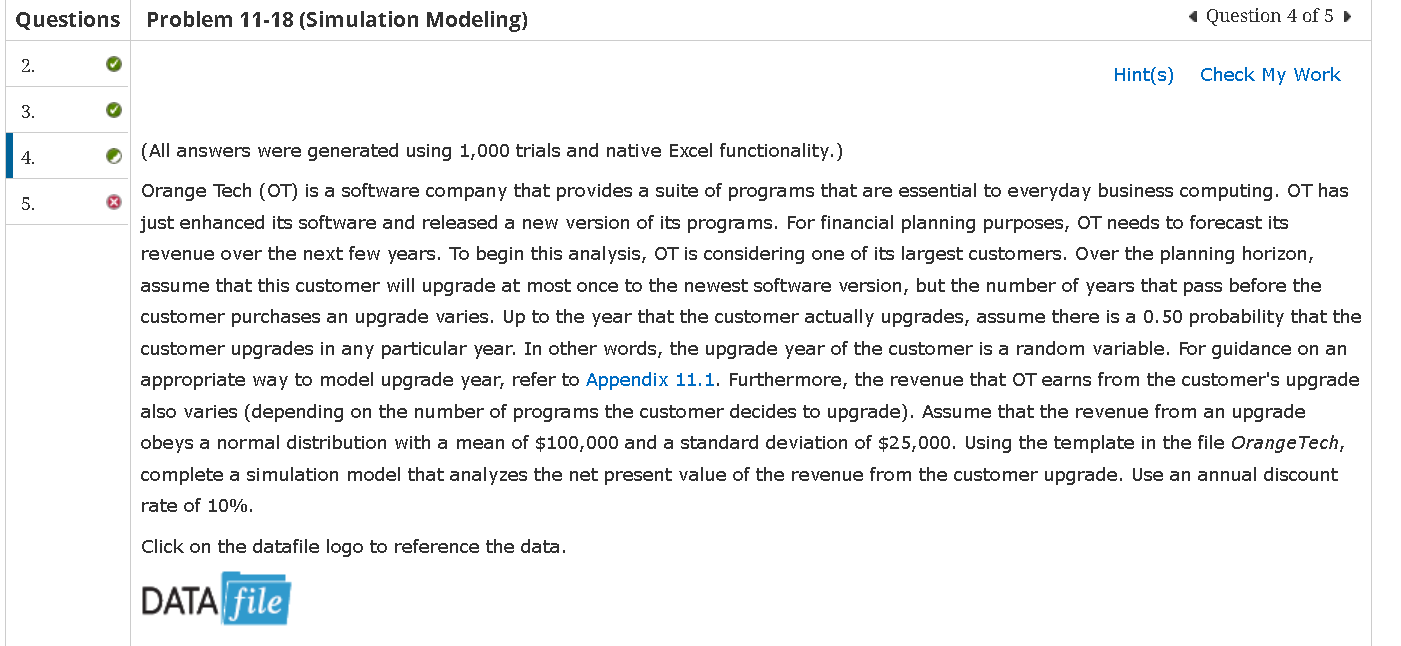Viewport: 1401px width, 646px height.
Task: Open the Appendix 11.1 link
Action: point(648,379)
